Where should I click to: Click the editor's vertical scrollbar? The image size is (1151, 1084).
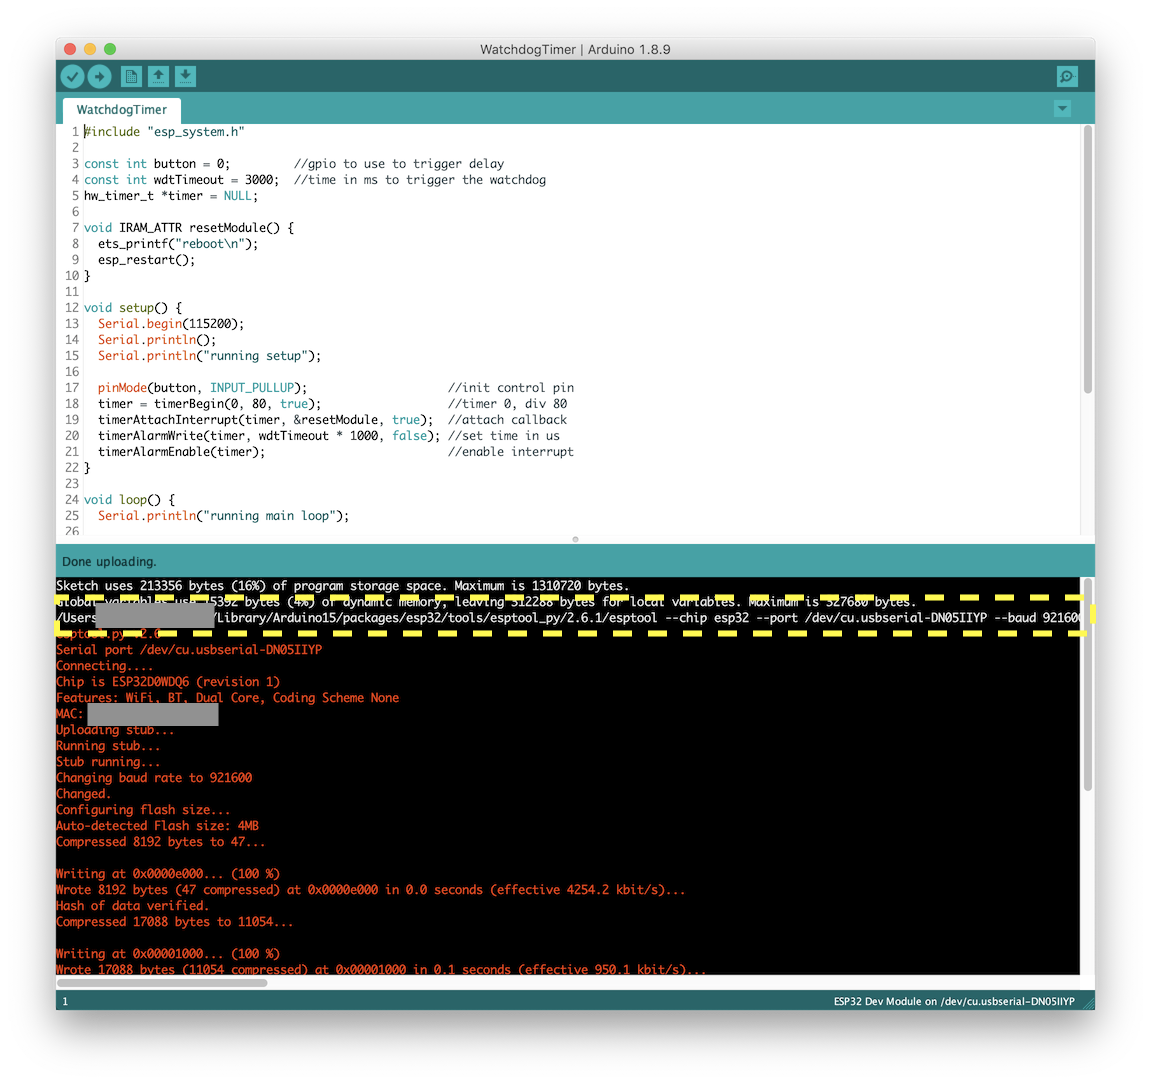tap(1088, 260)
